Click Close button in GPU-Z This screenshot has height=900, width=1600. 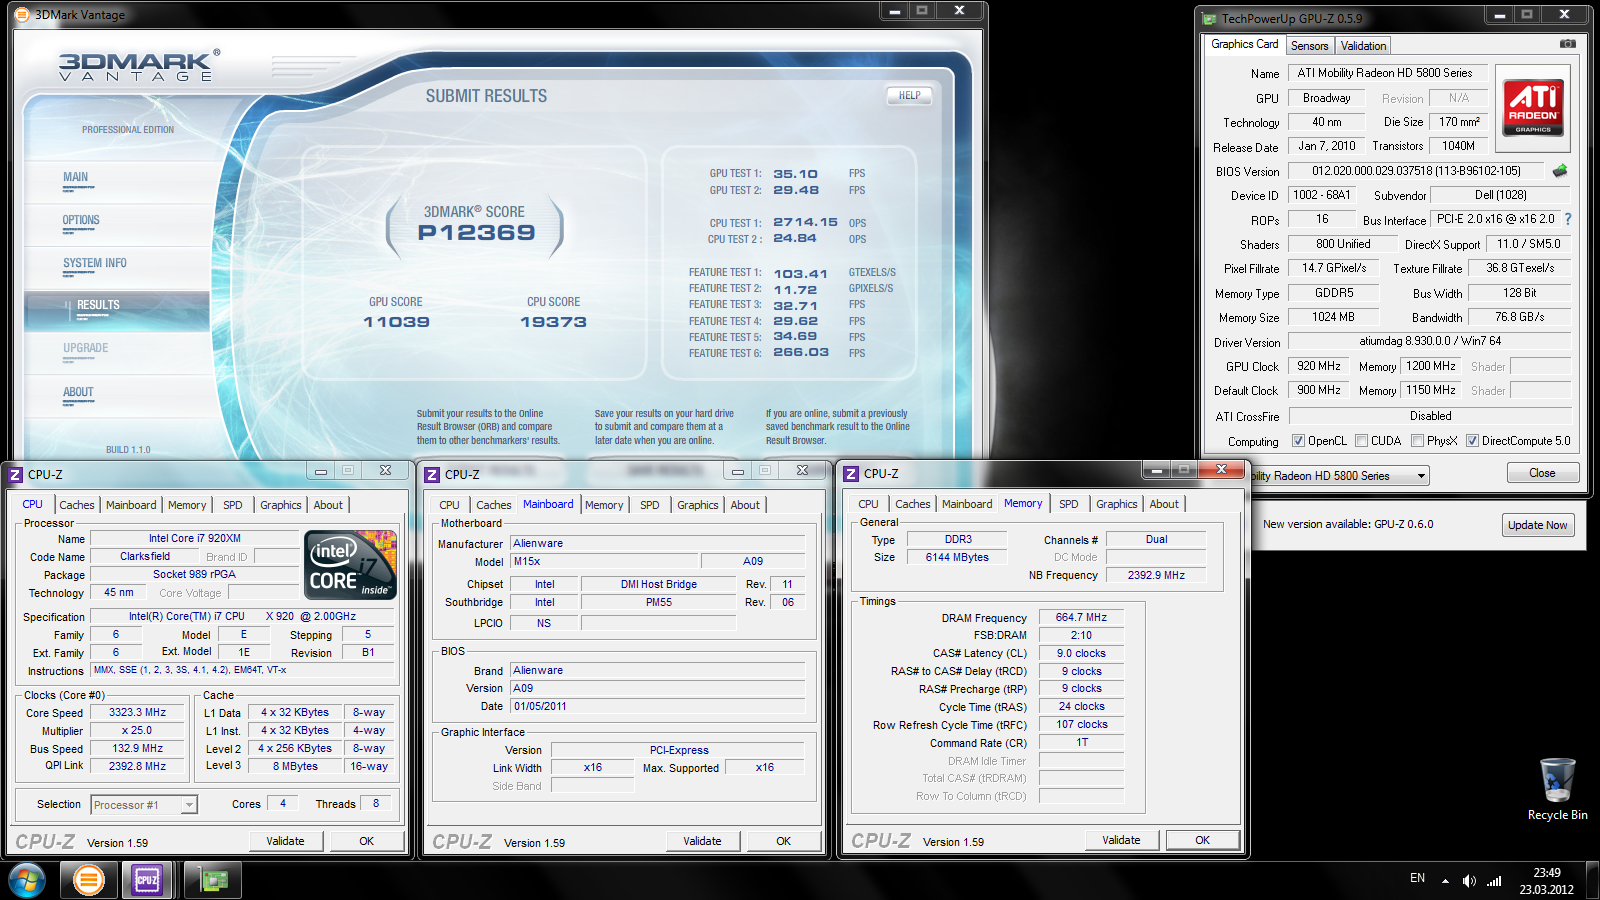tap(1542, 473)
